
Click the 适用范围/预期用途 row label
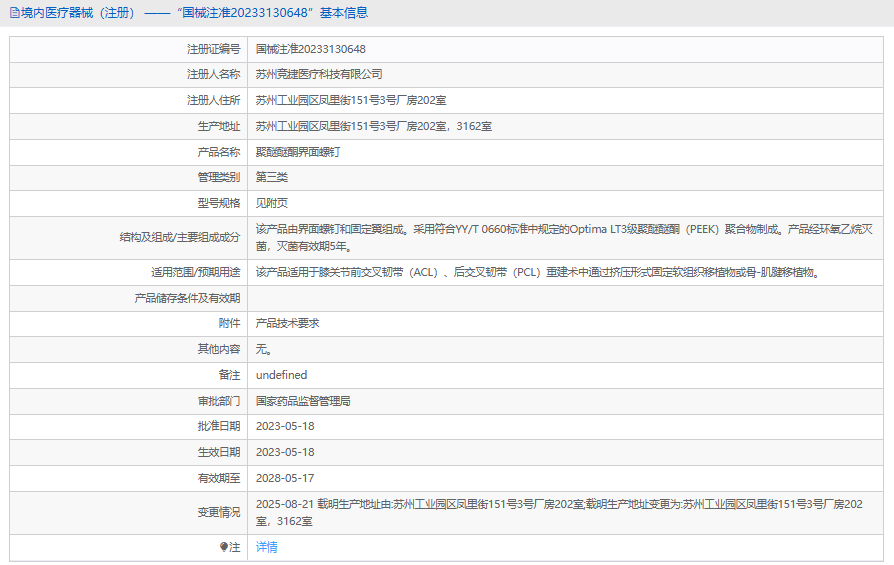point(188,272)
